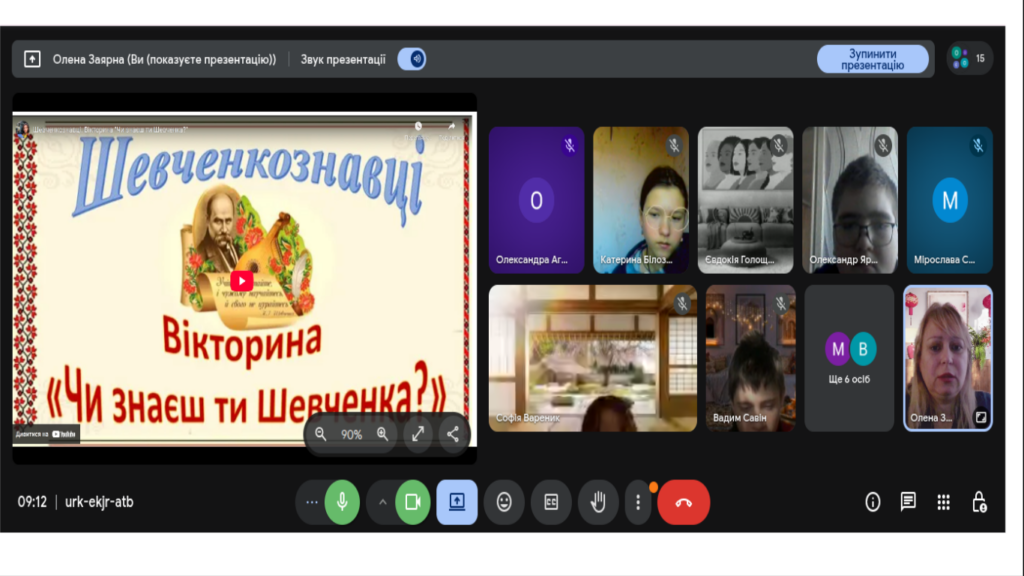The image size is (1024, 576).
Task: Toggle the presentation audio switch
Action: (x=412, y=59)
